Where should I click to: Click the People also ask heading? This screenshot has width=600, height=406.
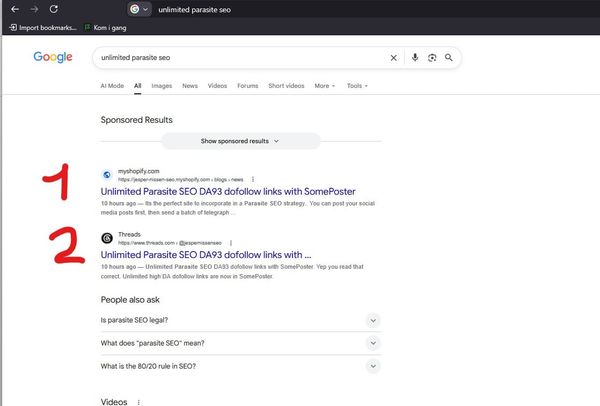point(130,300)
